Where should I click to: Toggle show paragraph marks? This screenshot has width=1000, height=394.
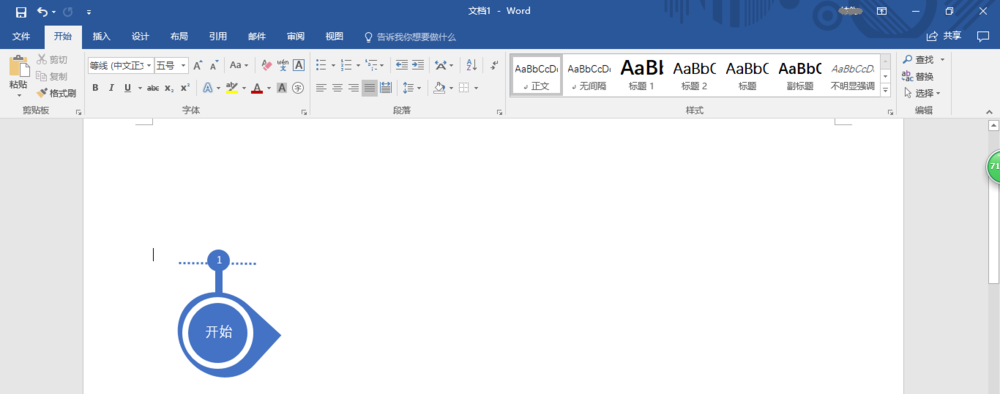(x=494, y=65)
